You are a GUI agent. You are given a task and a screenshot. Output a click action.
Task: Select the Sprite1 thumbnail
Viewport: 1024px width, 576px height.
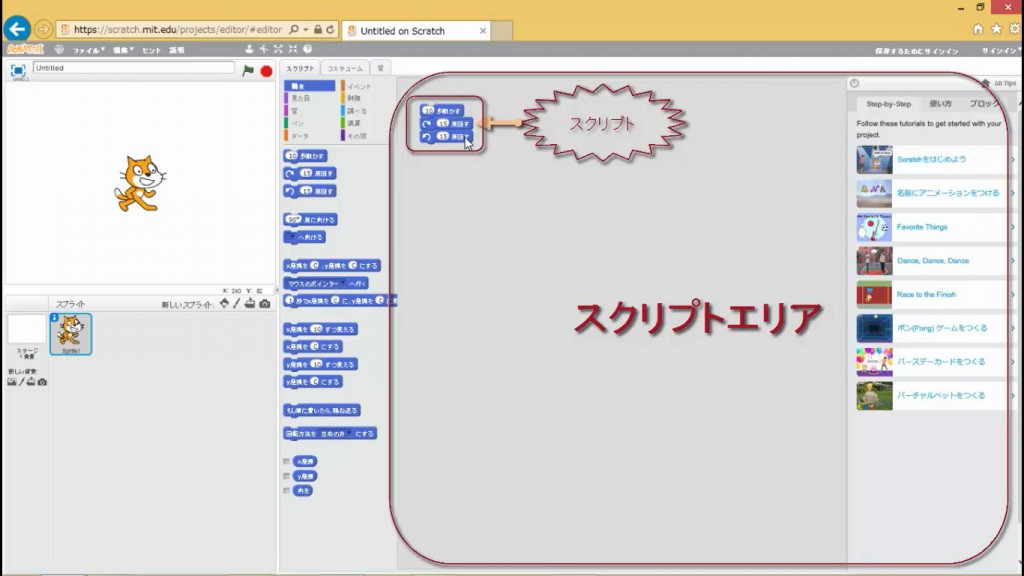[71, 334]
